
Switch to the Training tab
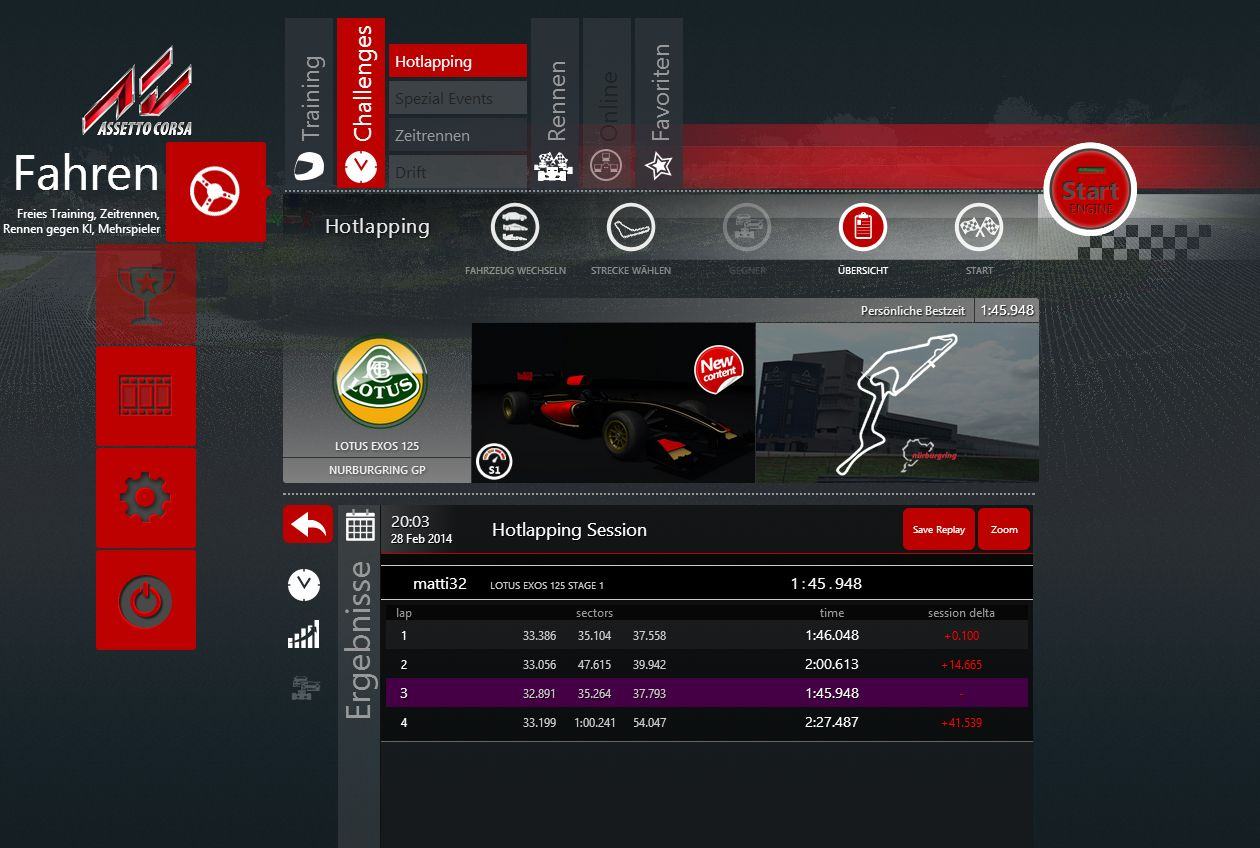click(x=309, y=102)
